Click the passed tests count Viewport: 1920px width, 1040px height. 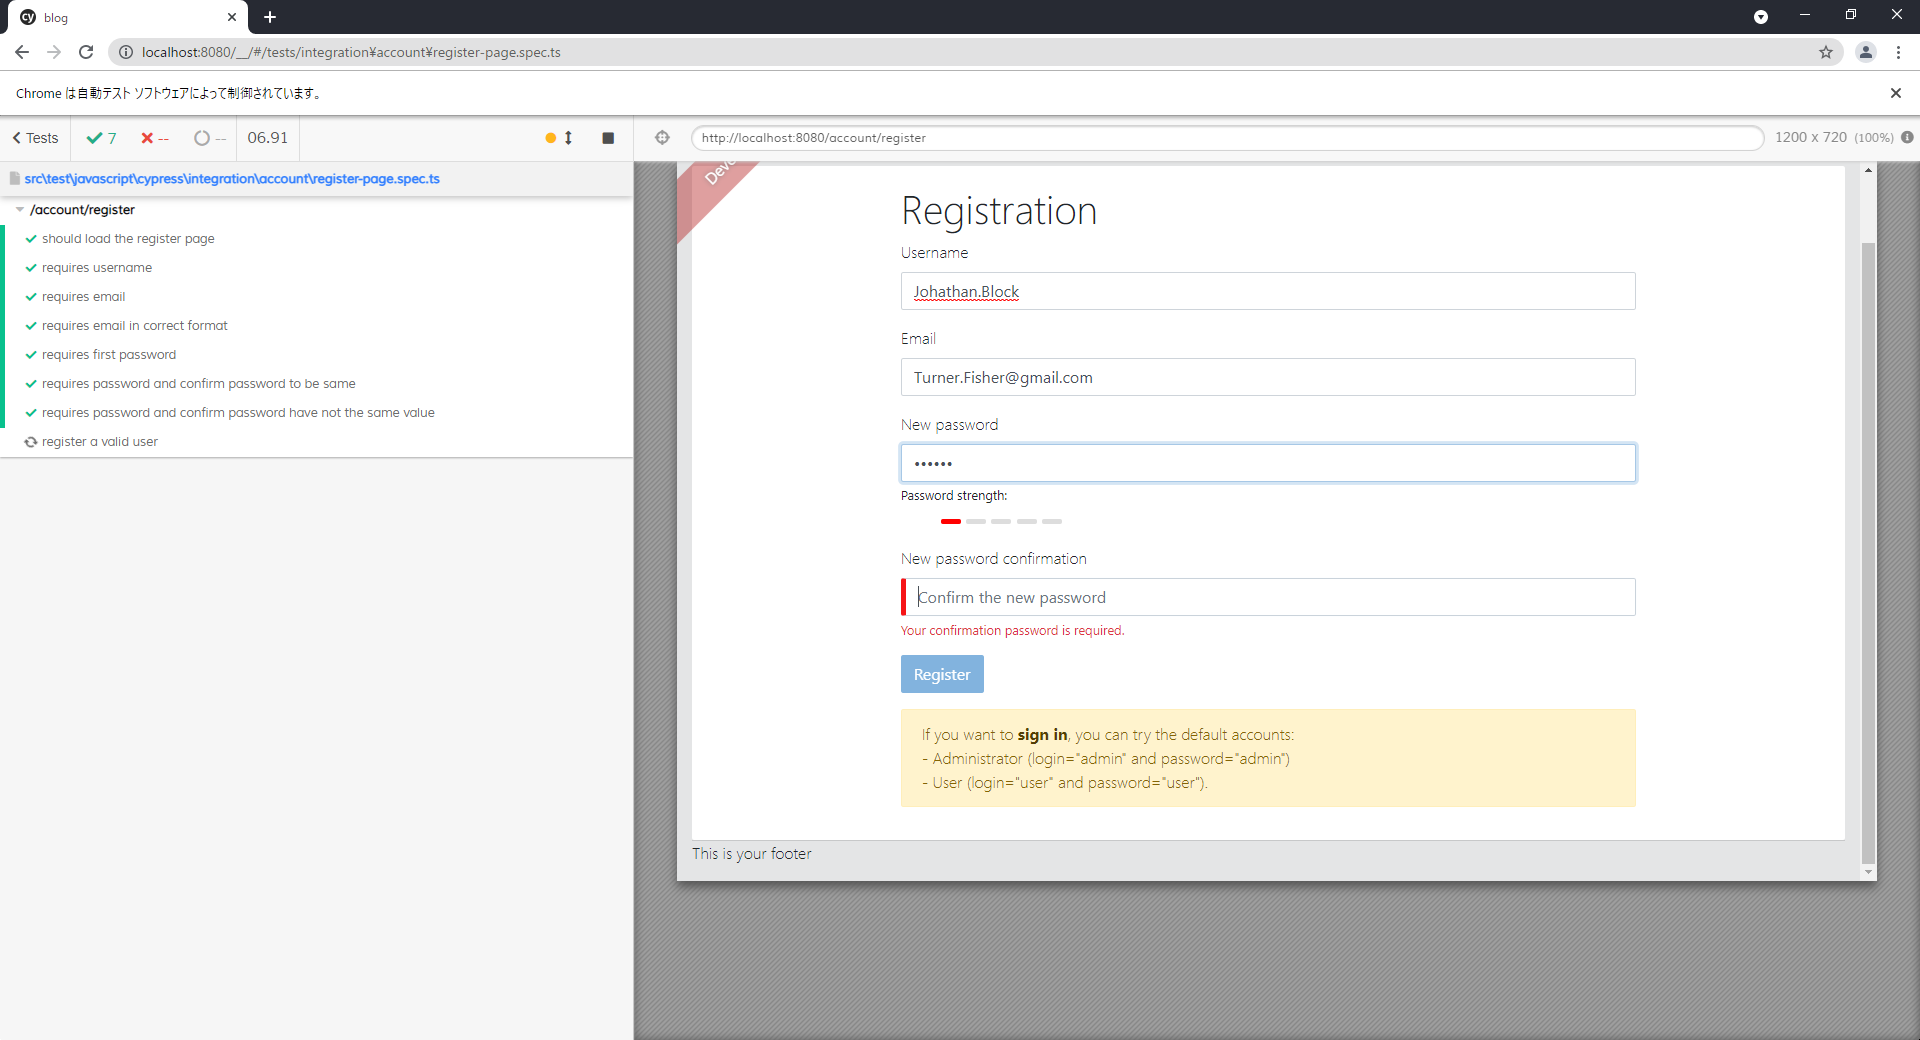[101, 138]
